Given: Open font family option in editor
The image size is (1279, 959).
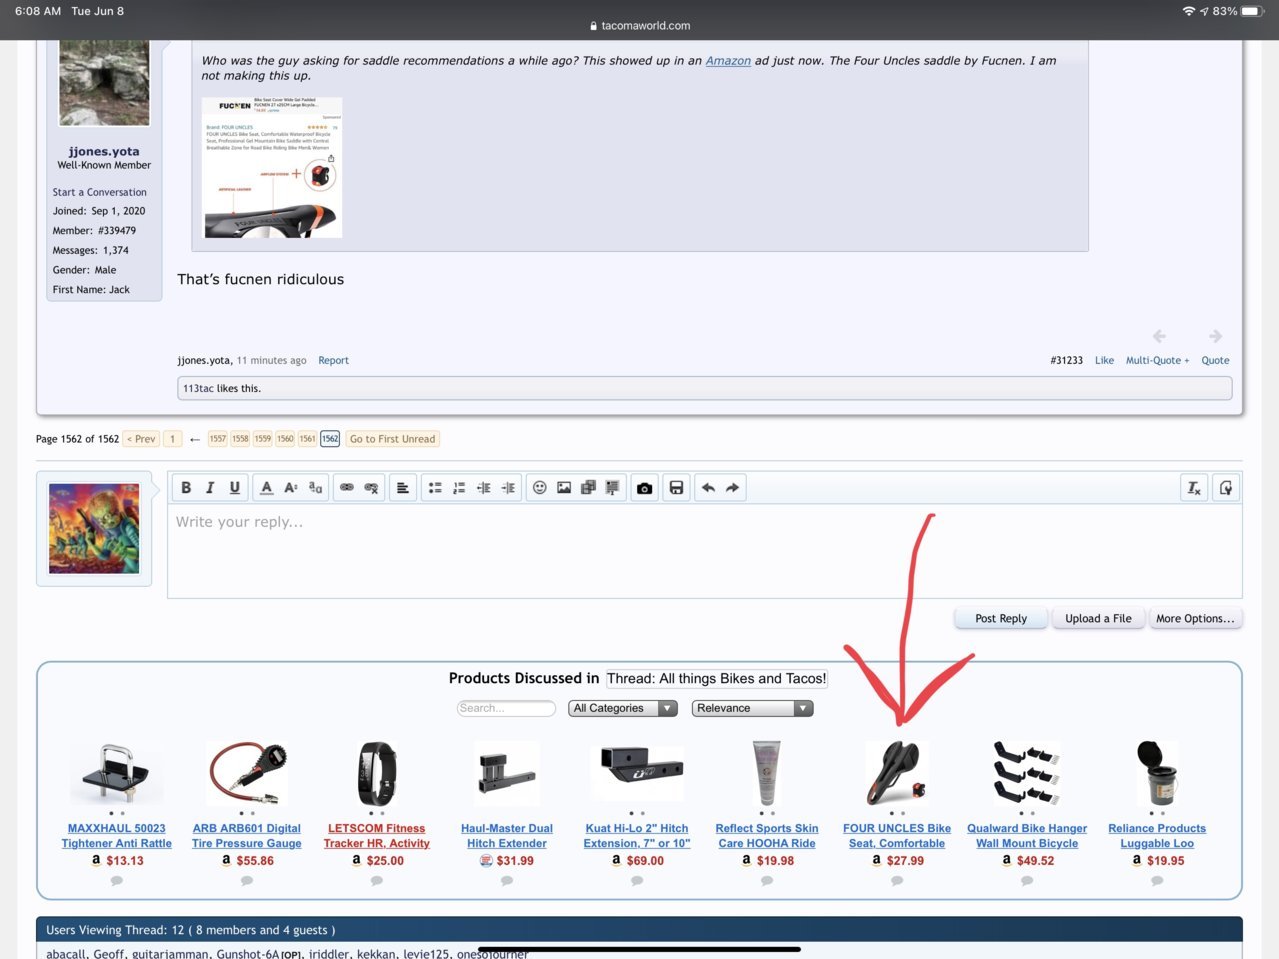Looking at the screenshot, I should pyautogui.click(x=315, y=488).
